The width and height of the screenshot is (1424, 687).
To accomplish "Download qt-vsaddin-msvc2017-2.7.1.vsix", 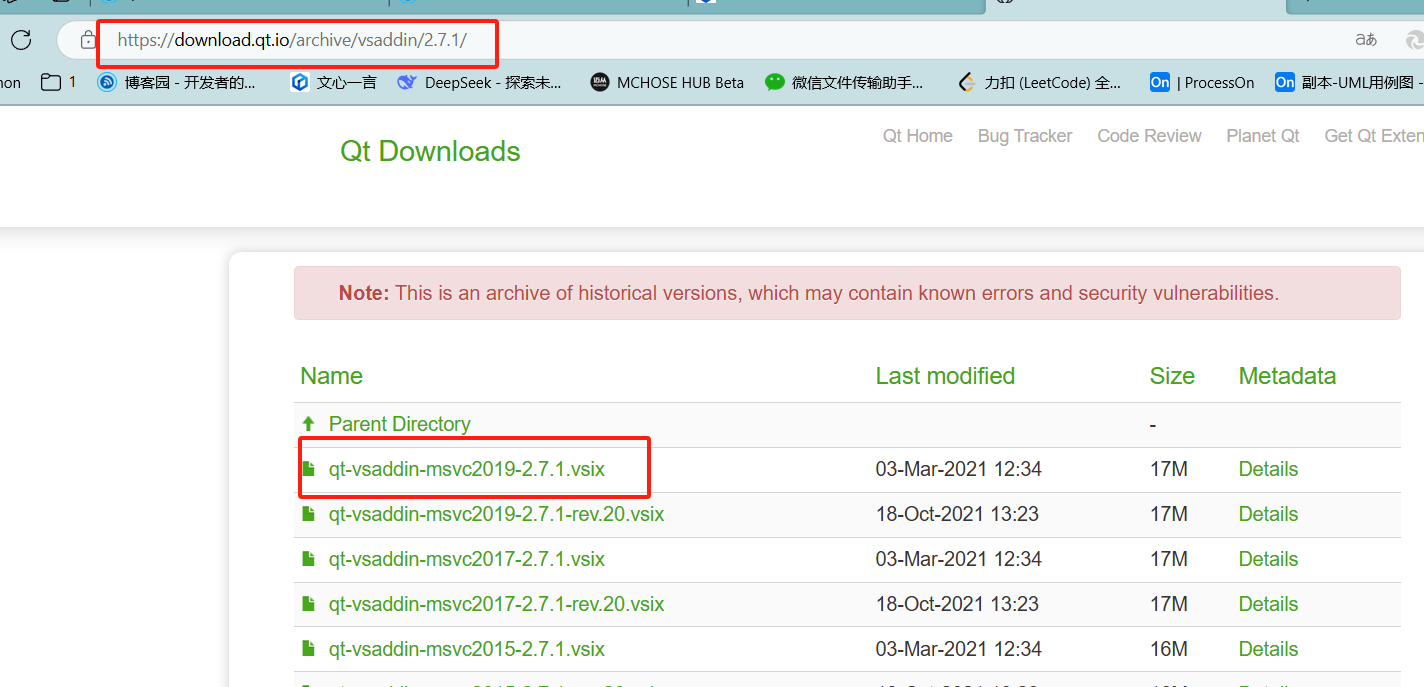I will click(466, 559).
